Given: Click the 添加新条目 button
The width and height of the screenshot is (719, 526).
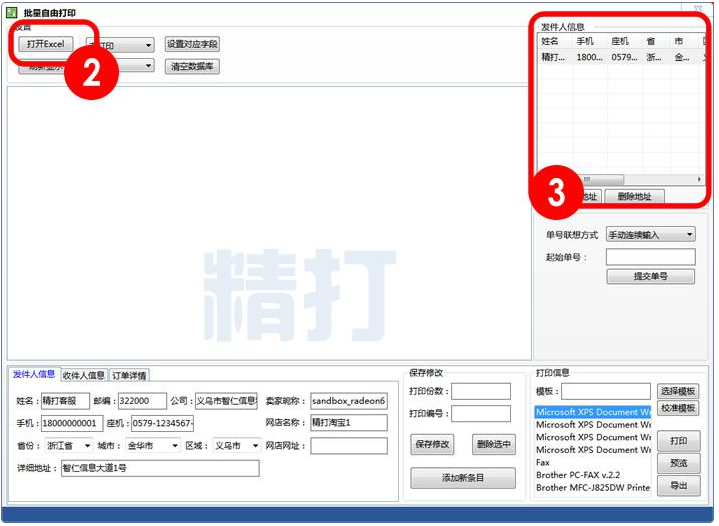Looking at the screenshot, I should tap(463, 478).
